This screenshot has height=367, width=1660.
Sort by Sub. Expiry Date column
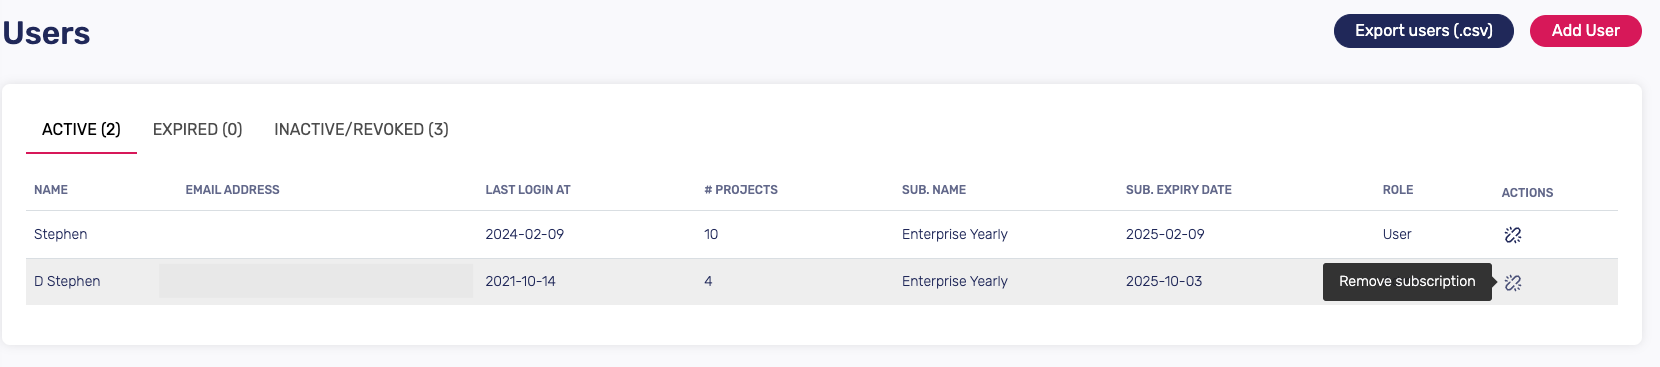[x=1179, y=190]
